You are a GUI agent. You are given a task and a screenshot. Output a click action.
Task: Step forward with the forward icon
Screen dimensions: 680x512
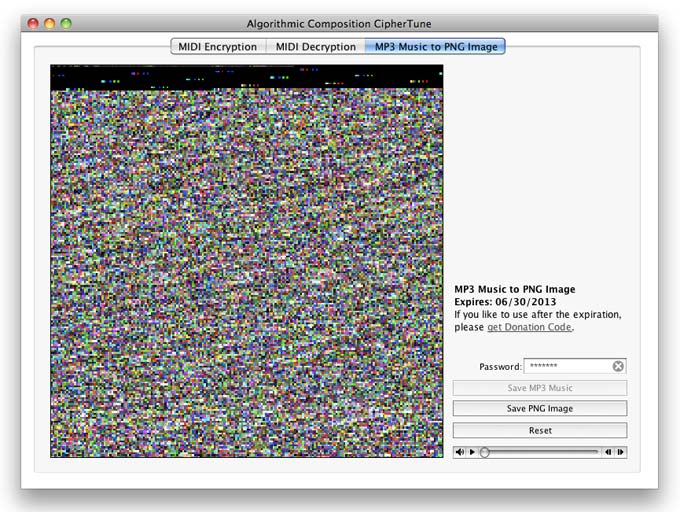[x=621, y=452]
